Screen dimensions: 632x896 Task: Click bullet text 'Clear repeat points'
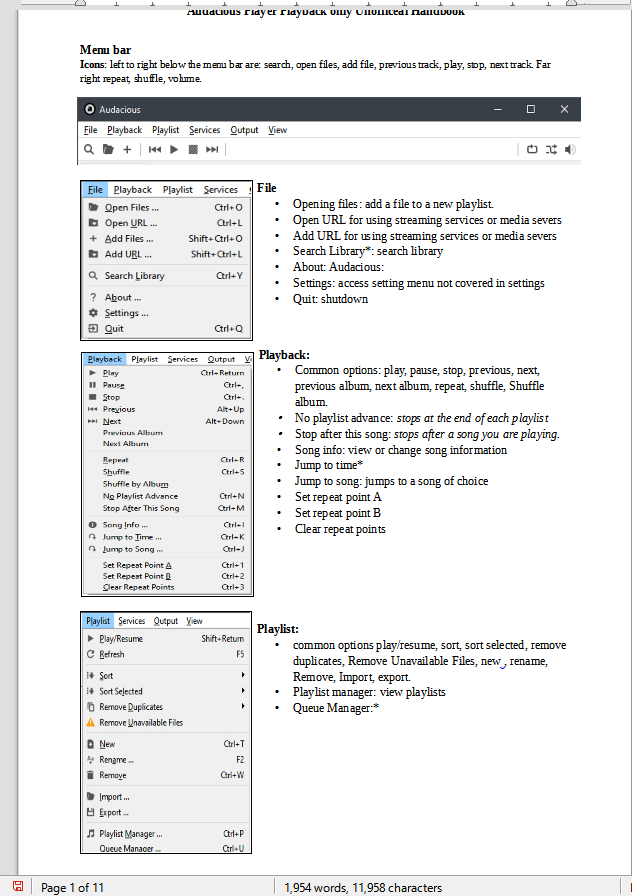[x=340, y=529]
